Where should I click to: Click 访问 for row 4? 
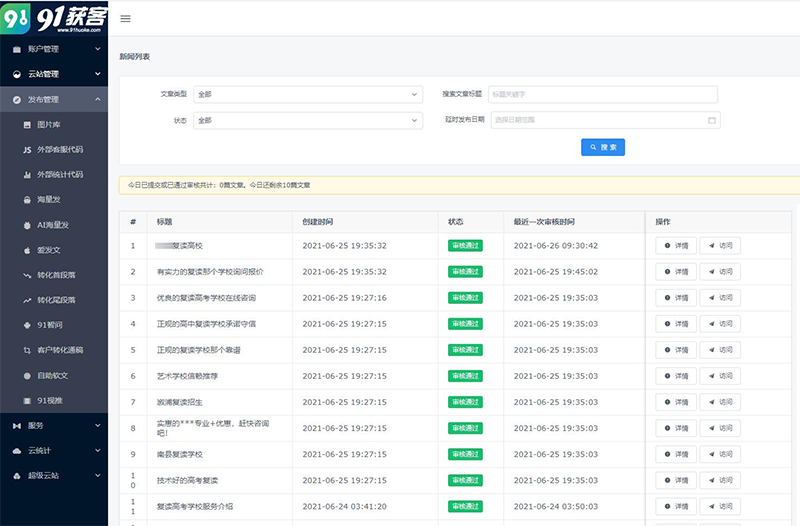(x=720, y=323)
